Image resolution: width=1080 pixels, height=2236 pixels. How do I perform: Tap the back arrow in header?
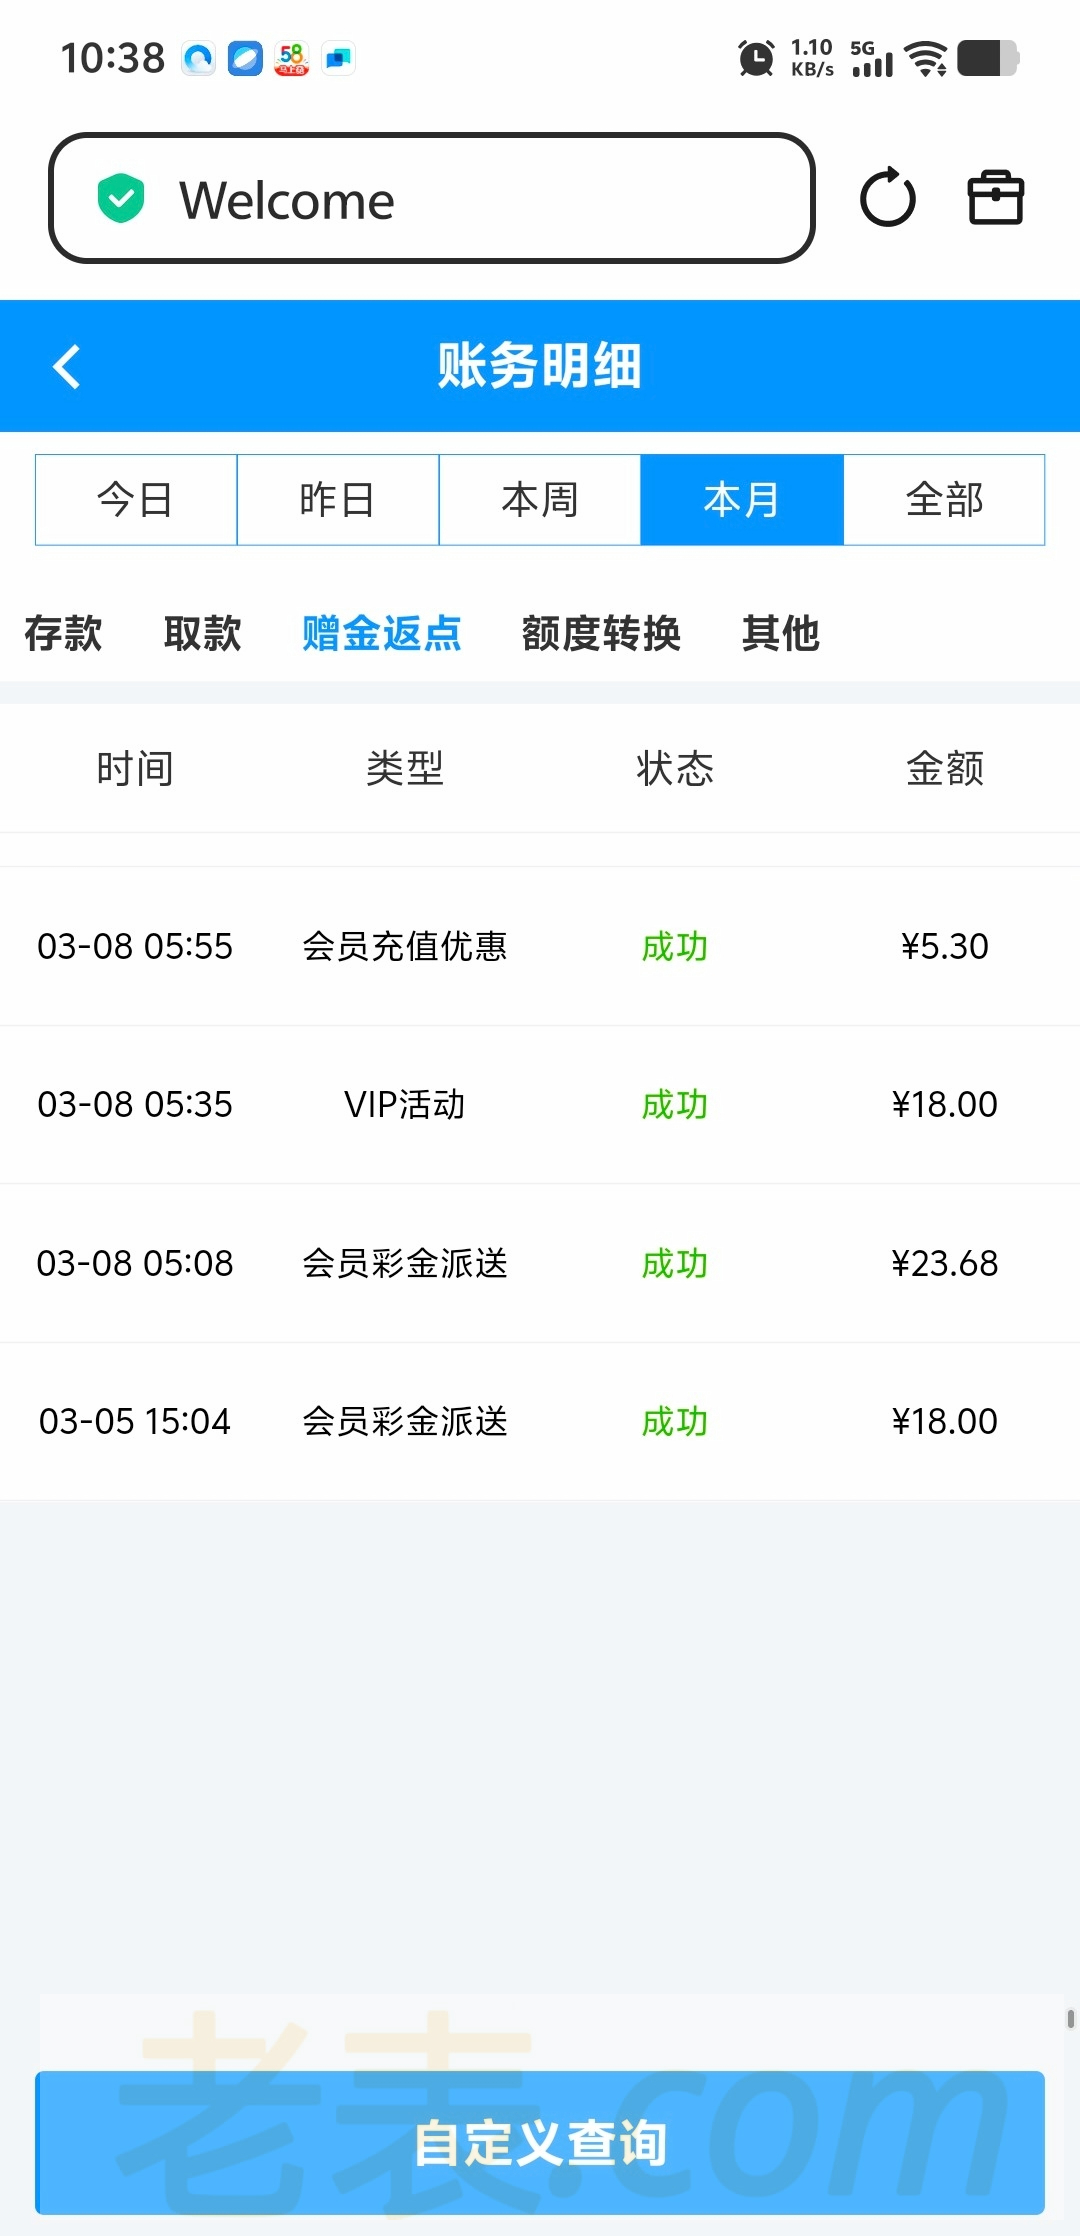pos(66,366)
